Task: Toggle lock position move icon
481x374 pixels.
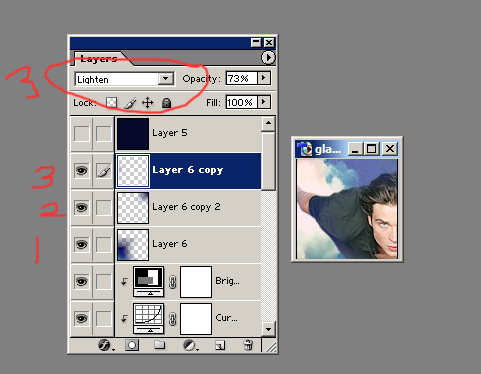Action: [147, 103]
